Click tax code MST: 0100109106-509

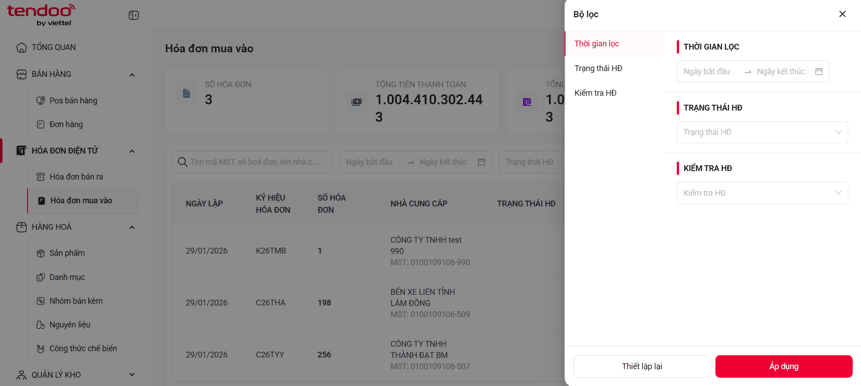pyautogui.click(x=430, y=315)
